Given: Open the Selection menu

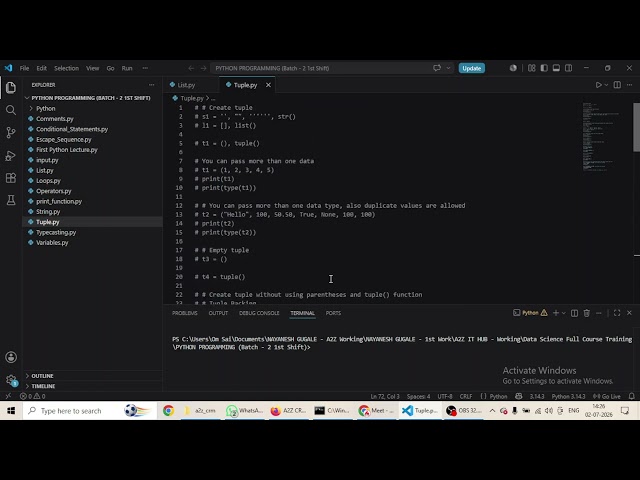Looking at the screenshot, I should point(67,68).
